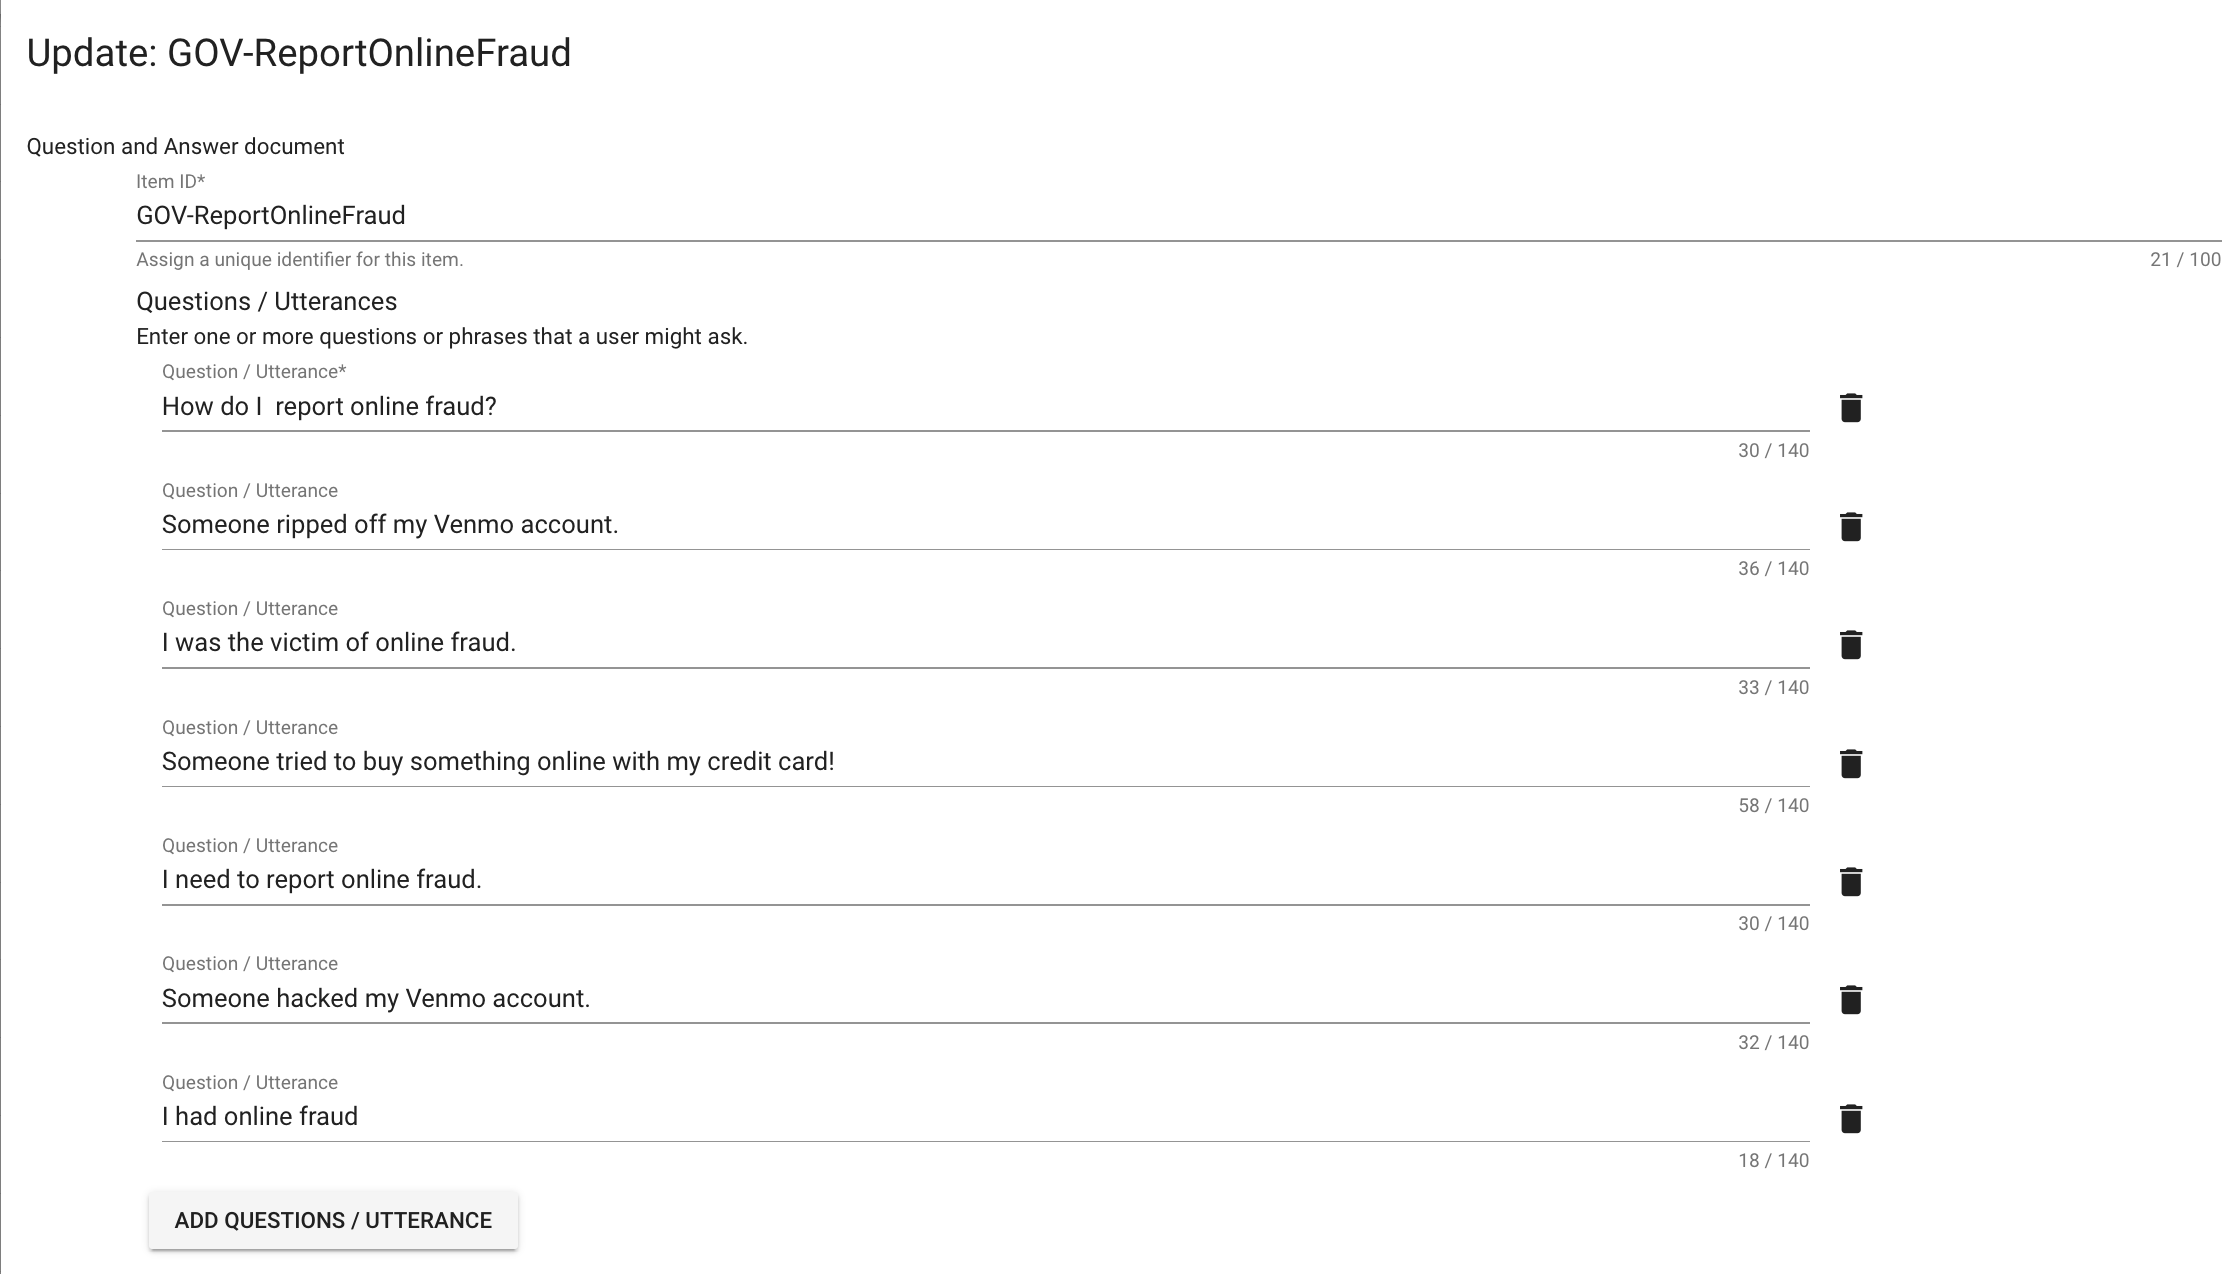
Task: Click the ADD QUESTIONS / UTTERANCE button
Action: coord(333,1220)
